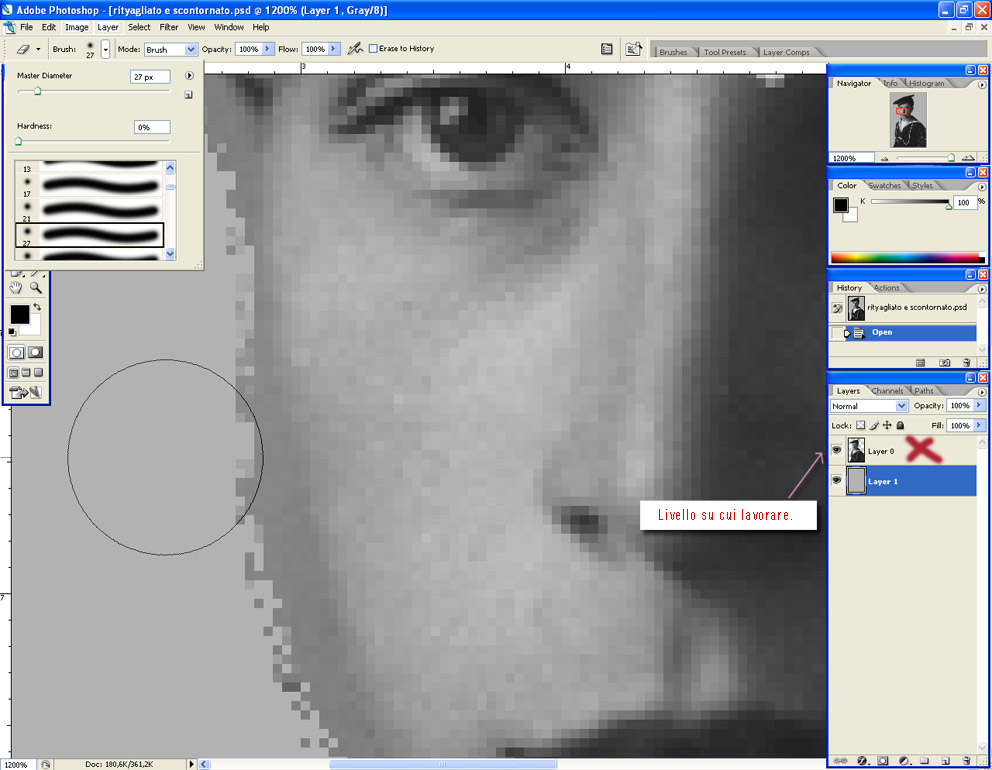Delete layer using the trash icon

[x=966, y=761]
